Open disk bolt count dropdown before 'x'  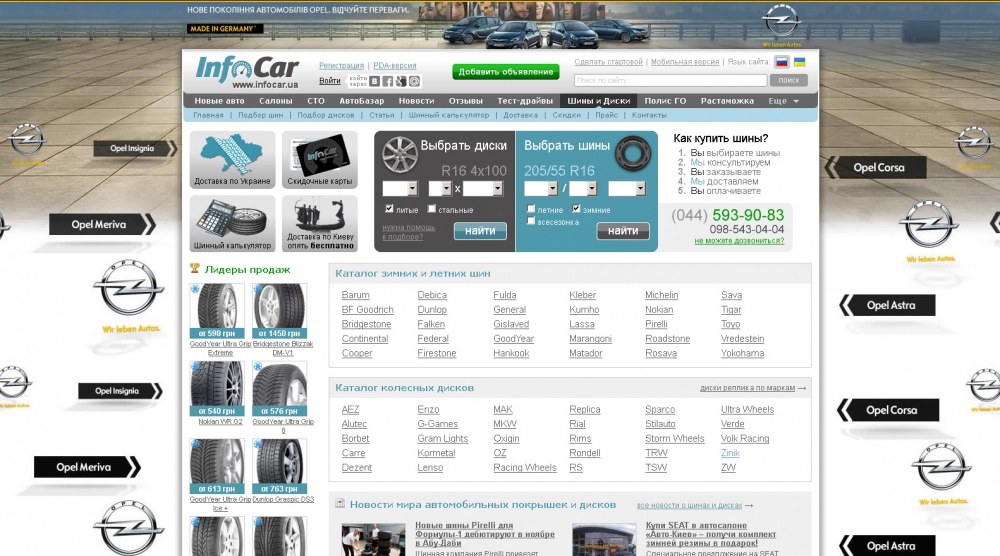[440, 189]
